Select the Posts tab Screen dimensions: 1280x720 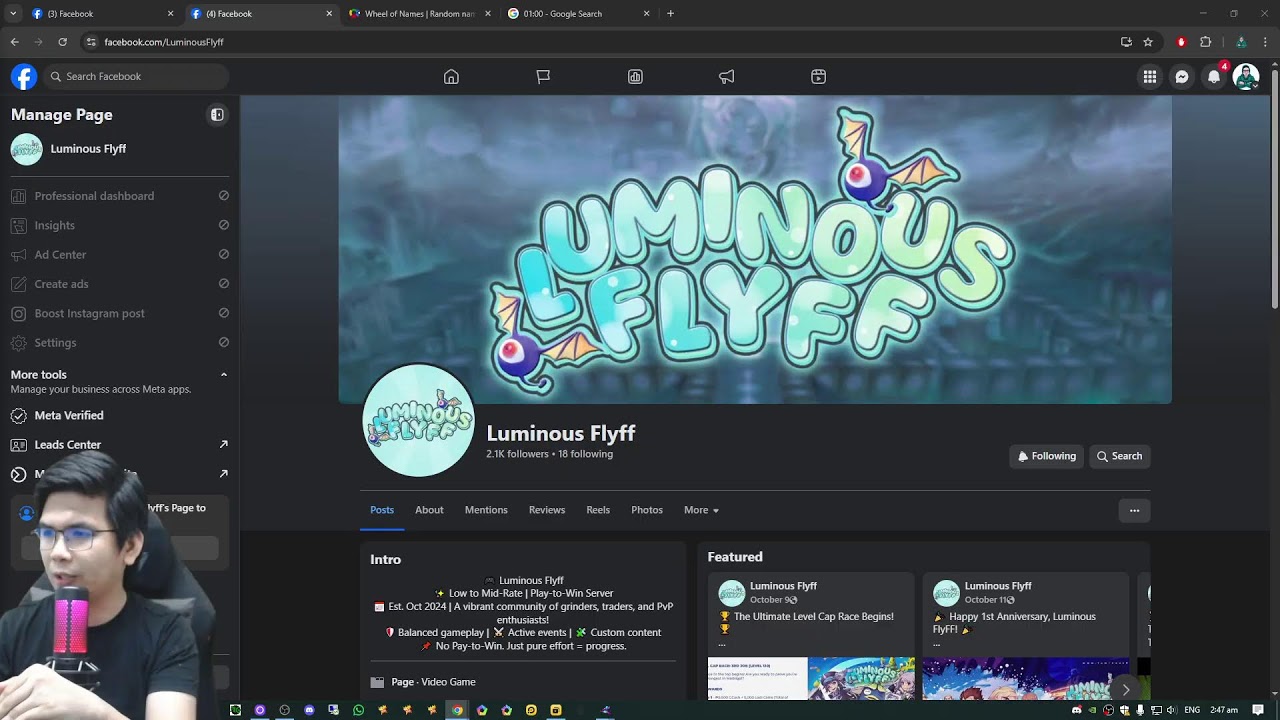(382, 510)
